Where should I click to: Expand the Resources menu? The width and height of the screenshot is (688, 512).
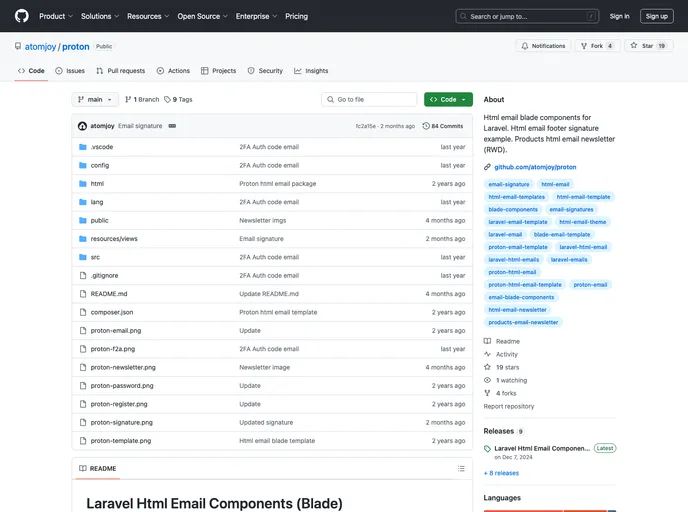148,16
